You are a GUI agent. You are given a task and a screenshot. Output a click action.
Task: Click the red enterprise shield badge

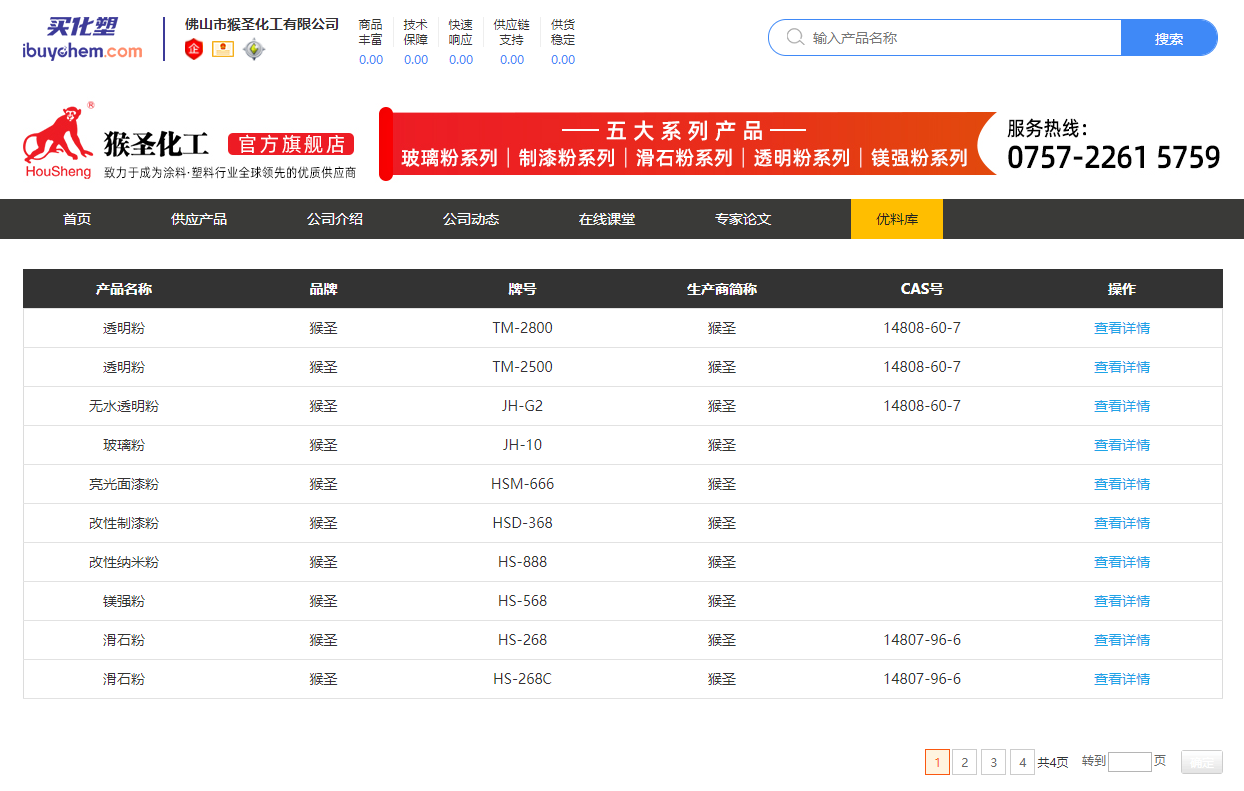[x=194, y=49]
